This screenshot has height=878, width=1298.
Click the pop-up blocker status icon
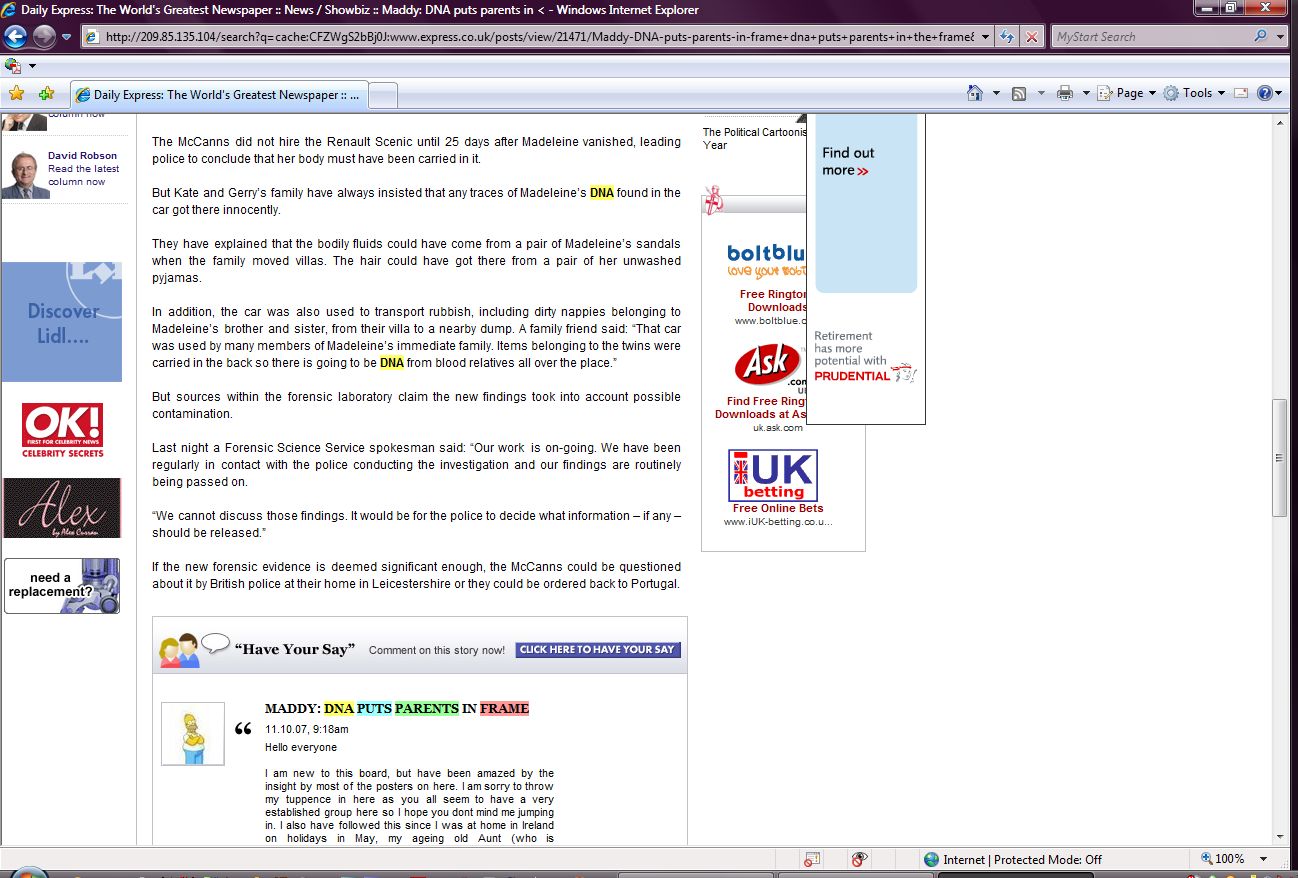tap(812, 859)
